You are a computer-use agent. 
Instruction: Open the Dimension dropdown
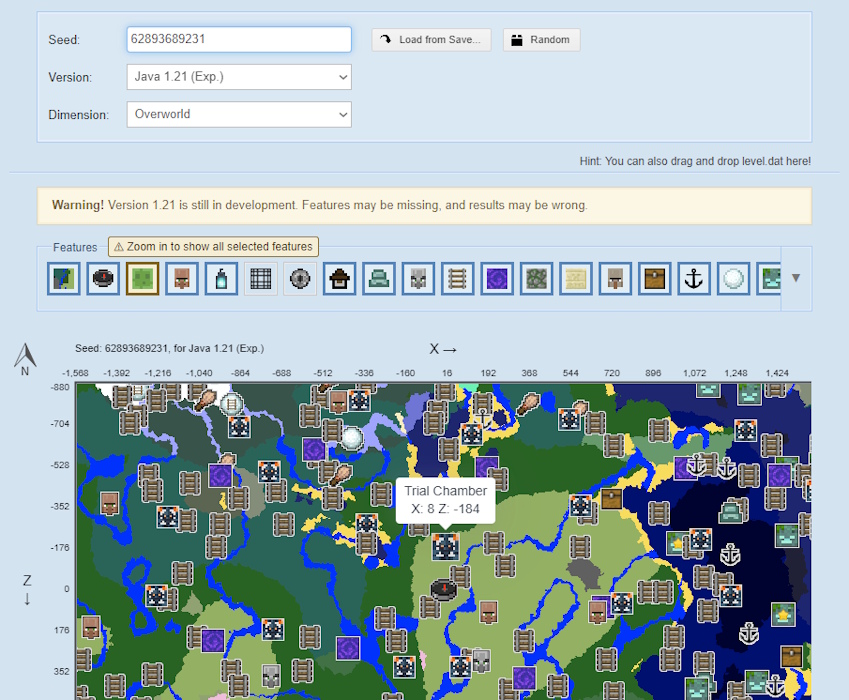tap(239, 114)
